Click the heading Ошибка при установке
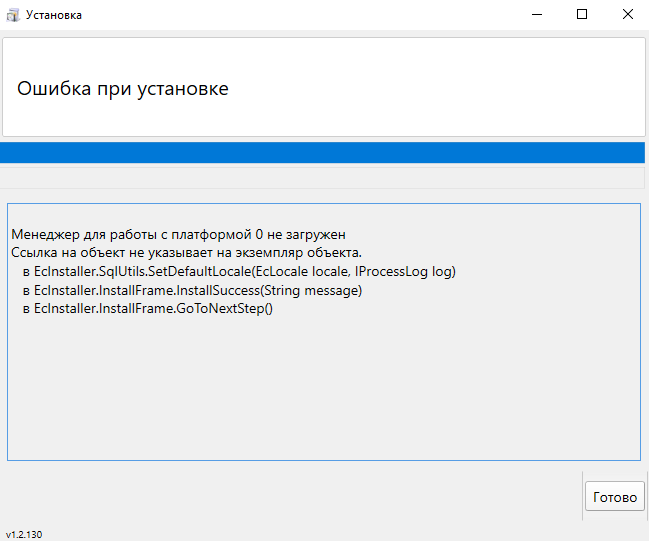 pos(123,89)
